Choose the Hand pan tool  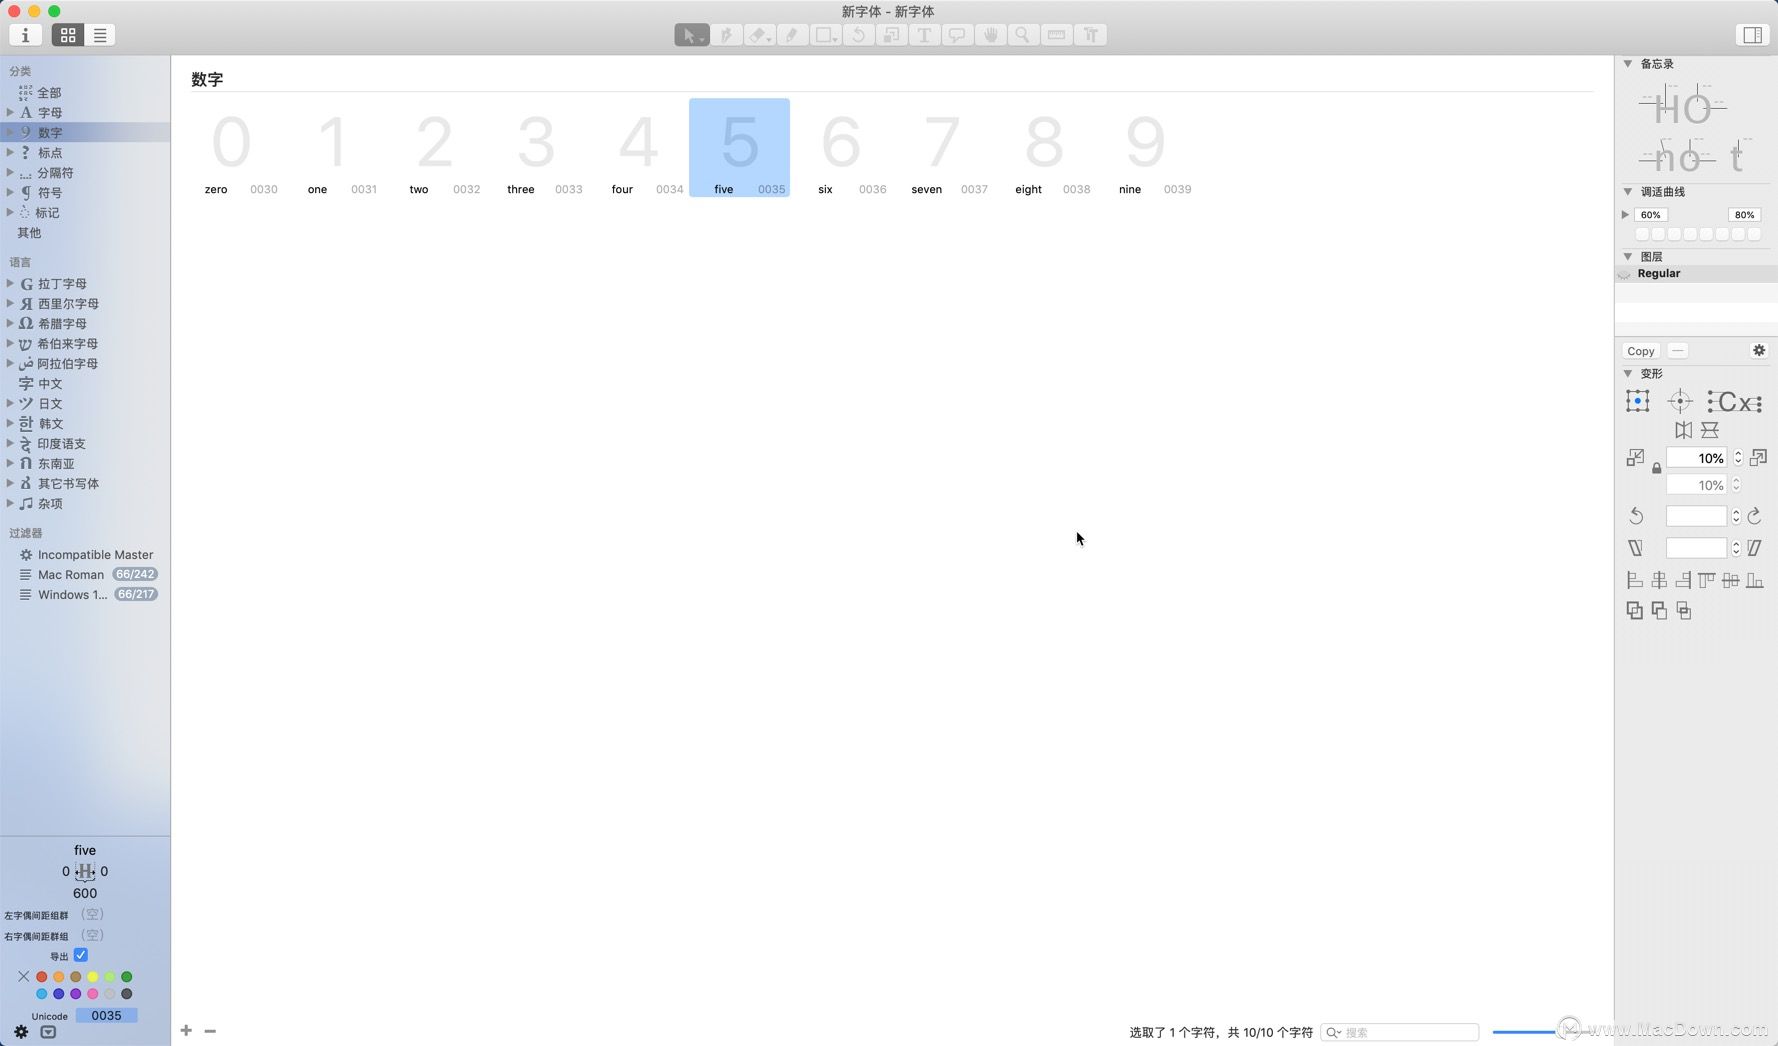click(990, 35)
